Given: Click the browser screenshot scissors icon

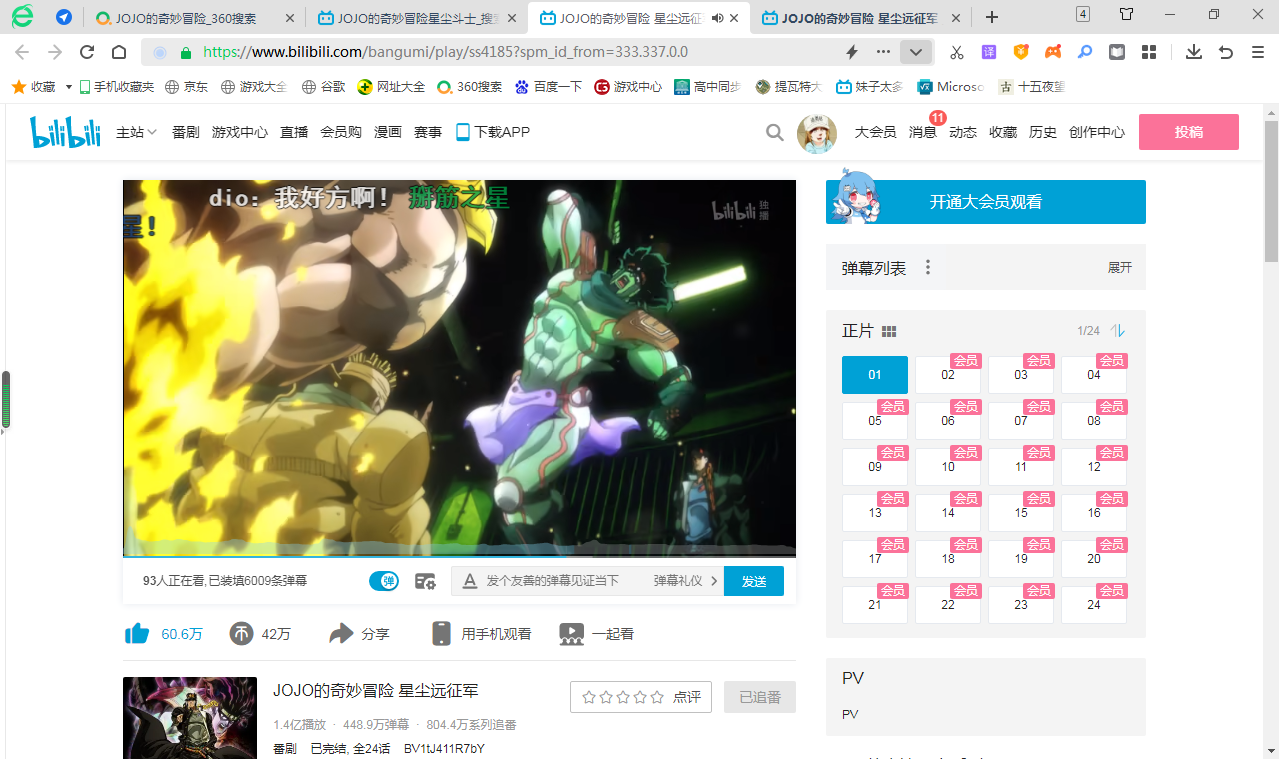Looking at the screenshot, I should (957, 52).
